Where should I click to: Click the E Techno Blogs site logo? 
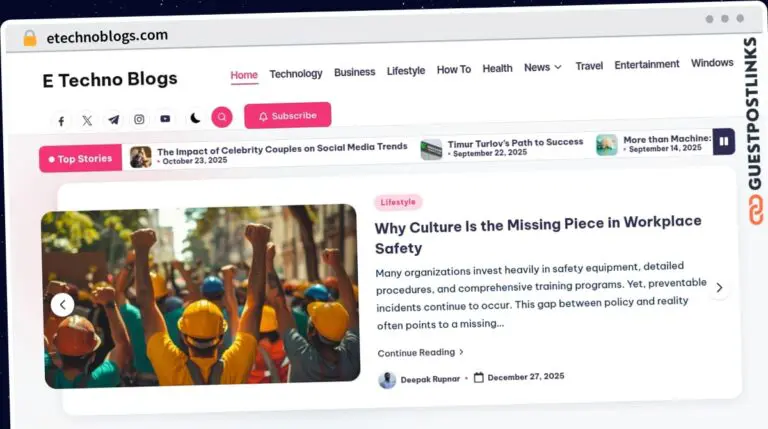[x=110, y=79]
